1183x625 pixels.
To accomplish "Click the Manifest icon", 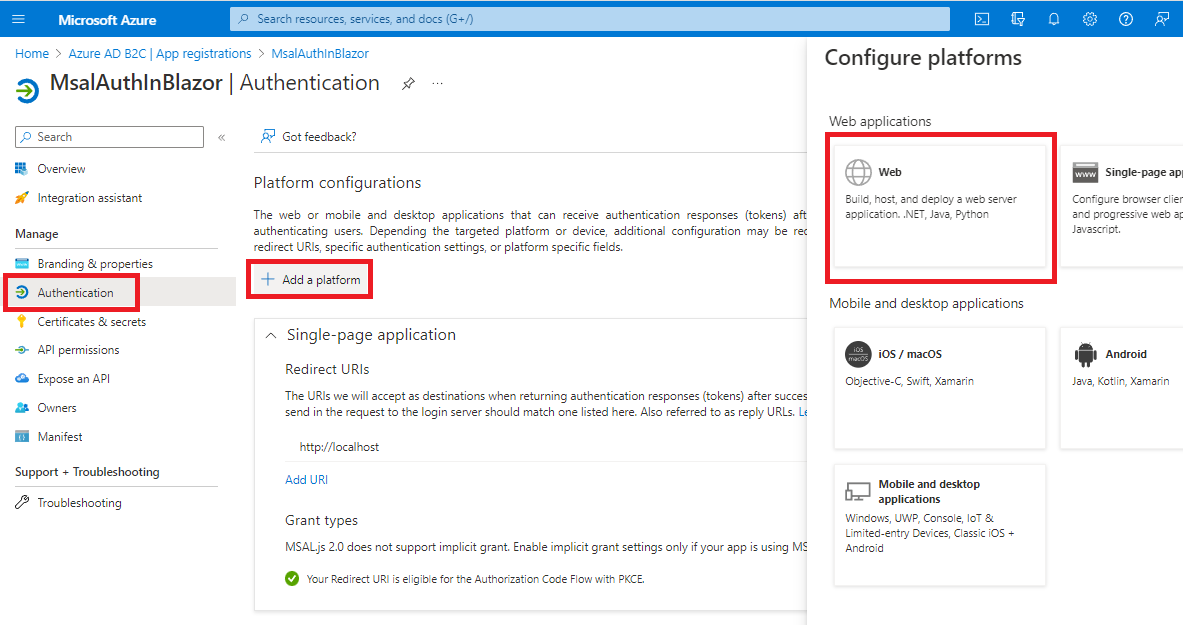I will click(22, 436).
